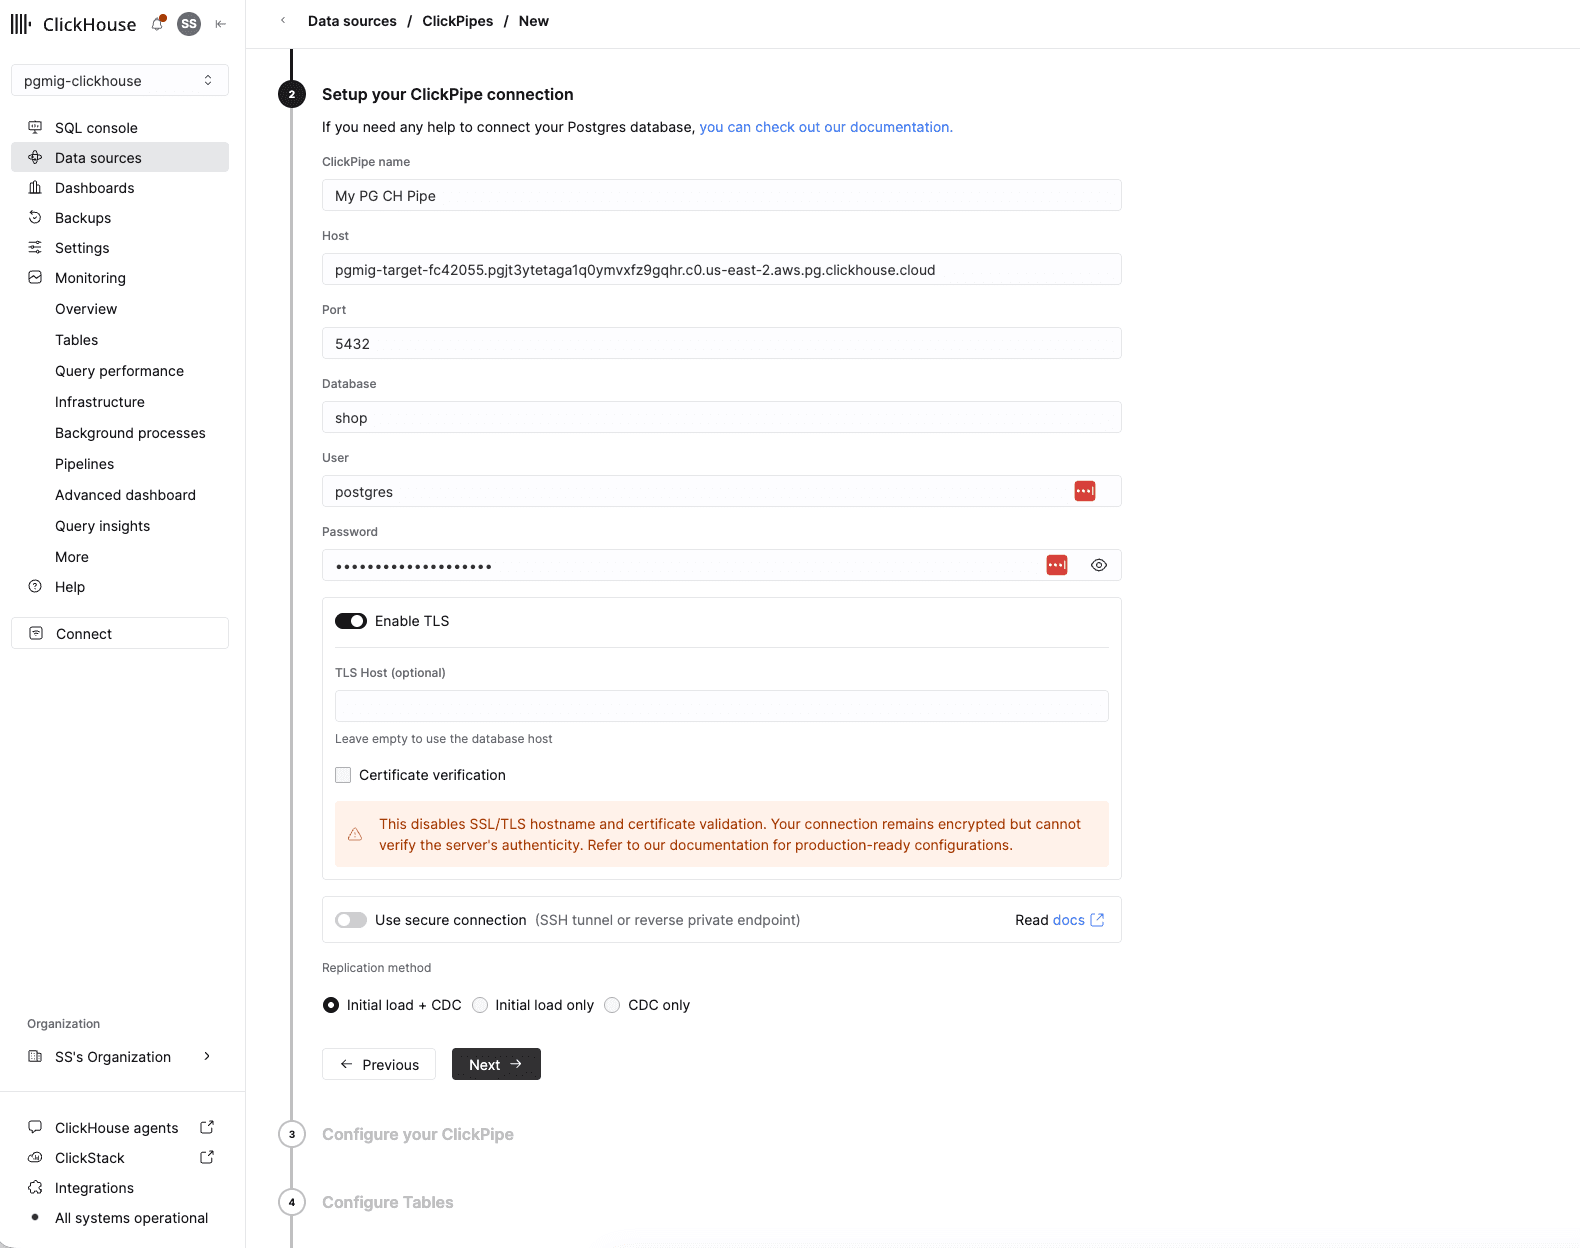The height and width of the screenshot is (1248, 1580).
Task: Select Initial load only radio
Action: click(480, 1005)
